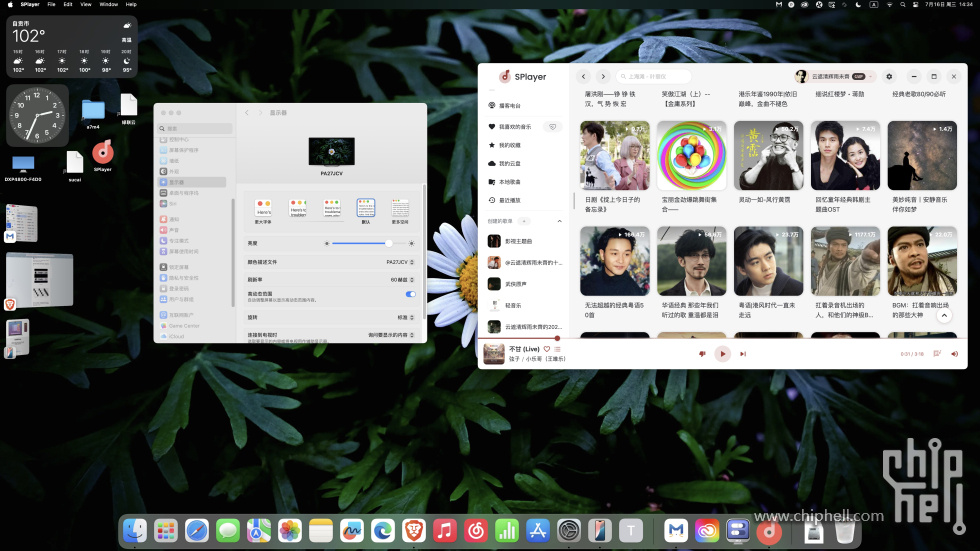Open the SPlayer application menu
This screenshot has height=551, width=980.
[x=29, y=4]
